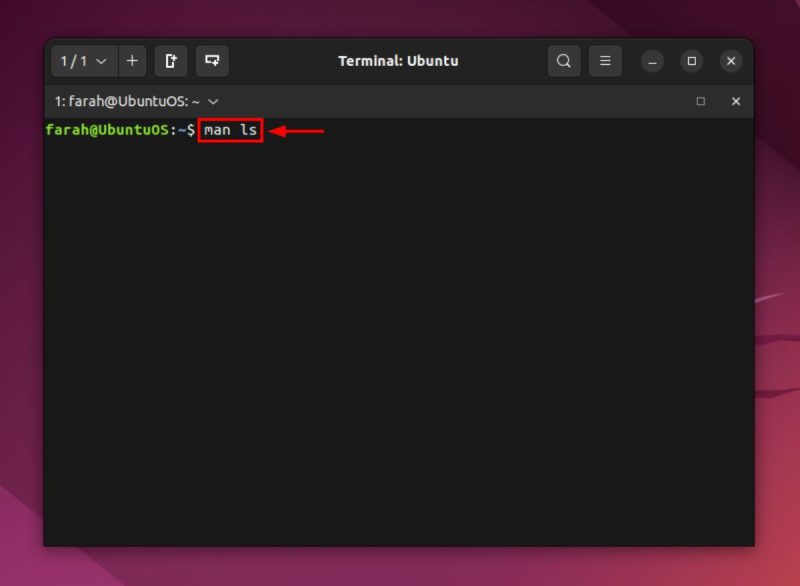Viewport: 800px width, 586px height.
Task: Open terminal search with the magnifier icon
Action: coord(563,61)
